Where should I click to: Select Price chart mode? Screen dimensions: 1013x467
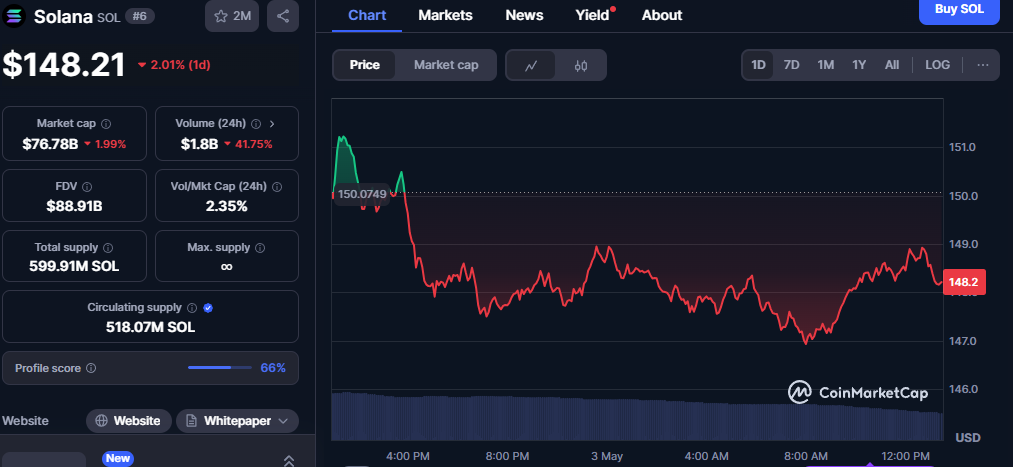pyautogui.click(x=364, y=65)
